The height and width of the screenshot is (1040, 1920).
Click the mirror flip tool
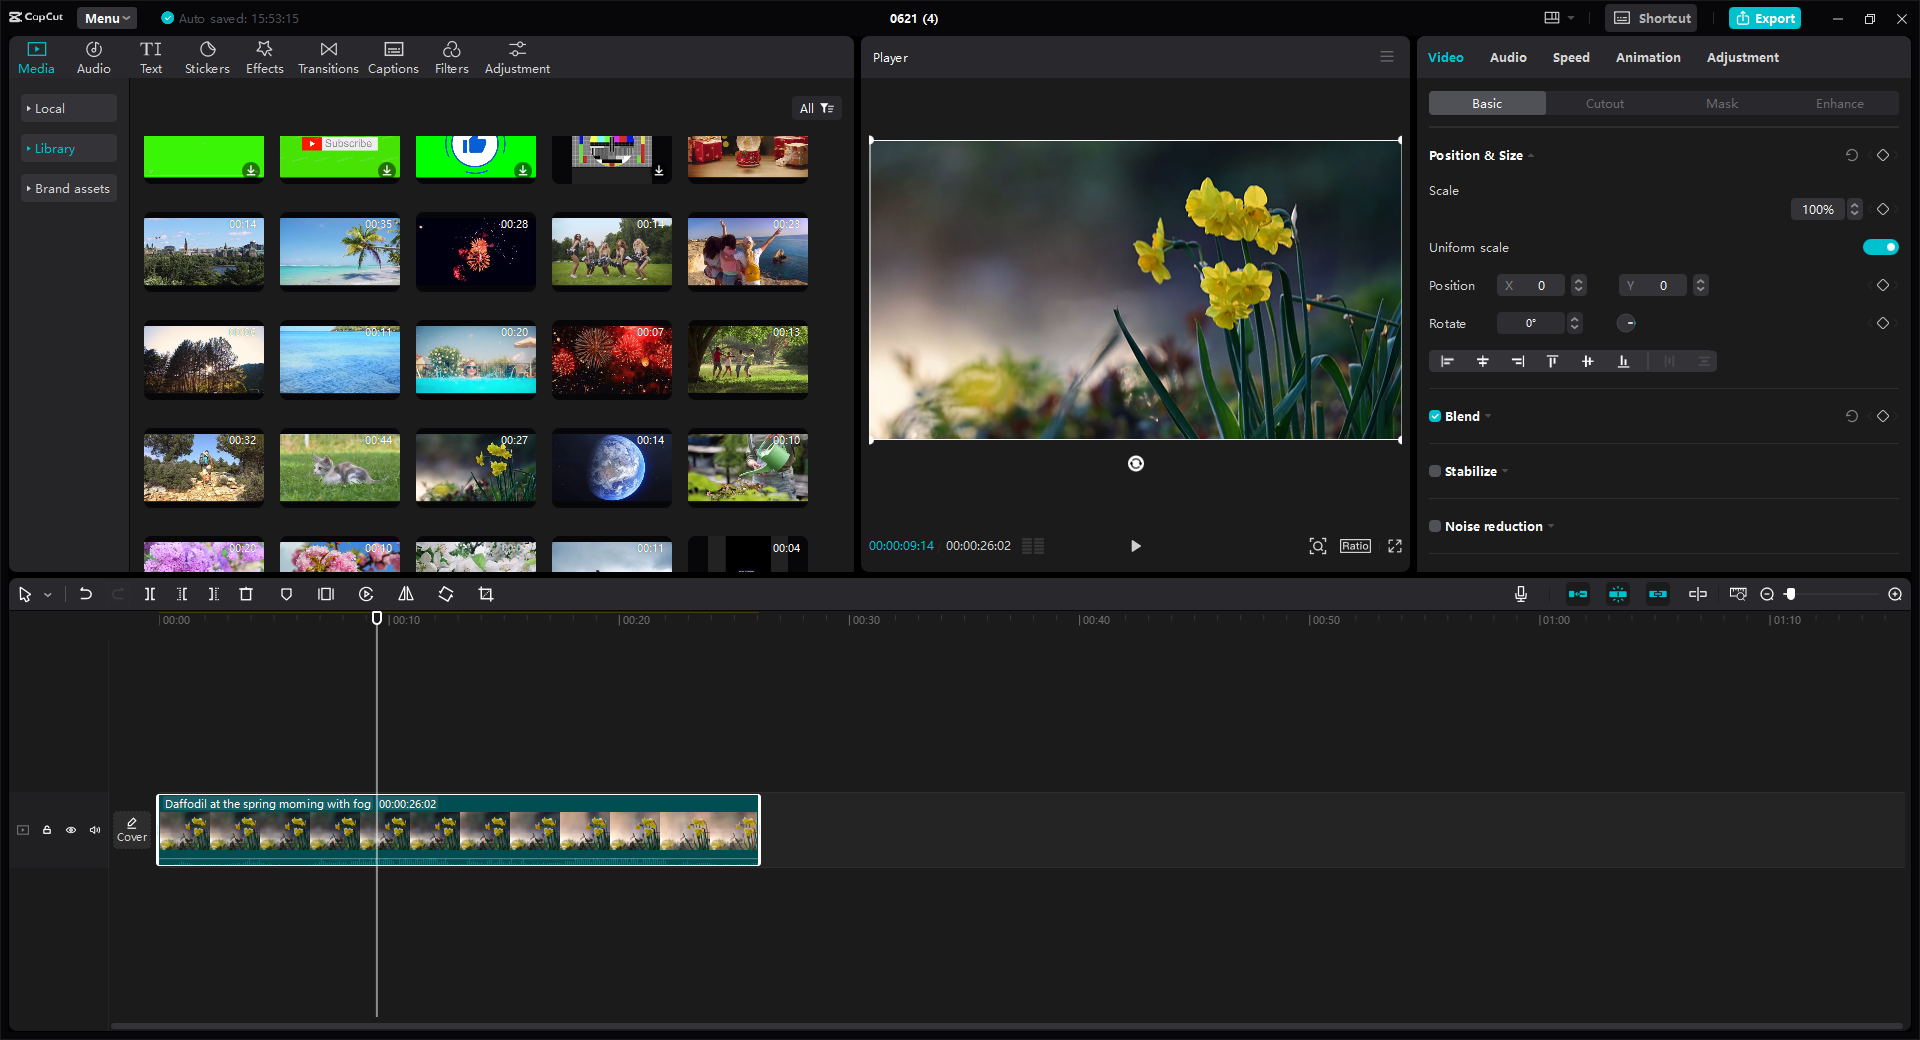[x=406, y=594]
